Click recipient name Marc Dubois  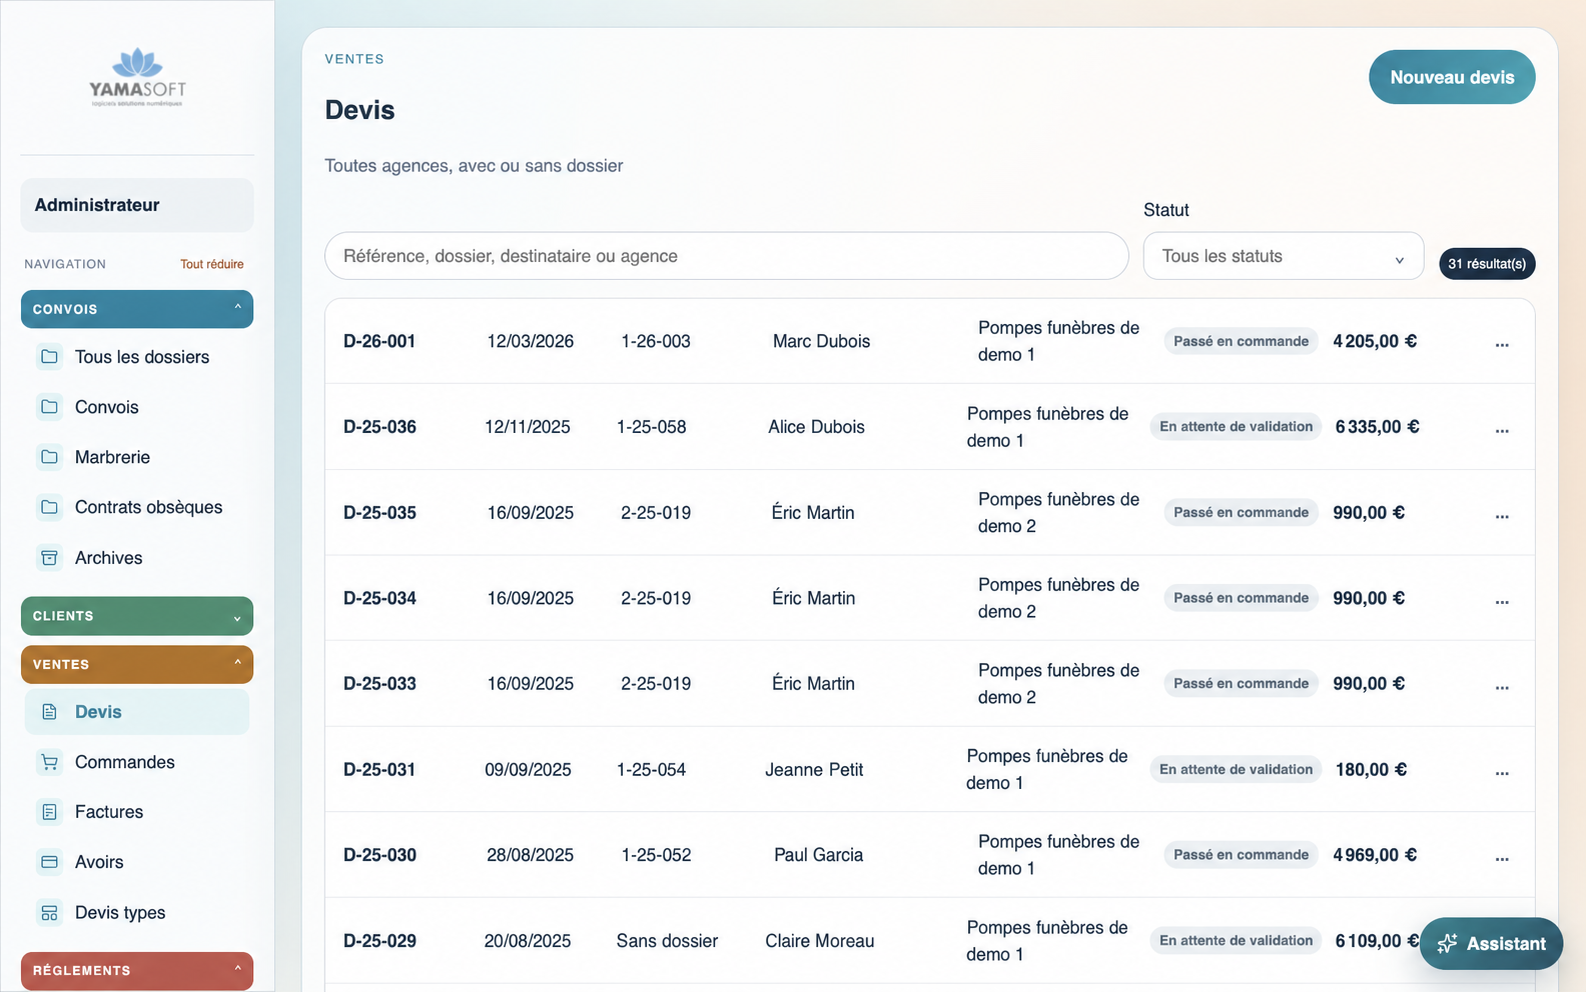(822, 341)
